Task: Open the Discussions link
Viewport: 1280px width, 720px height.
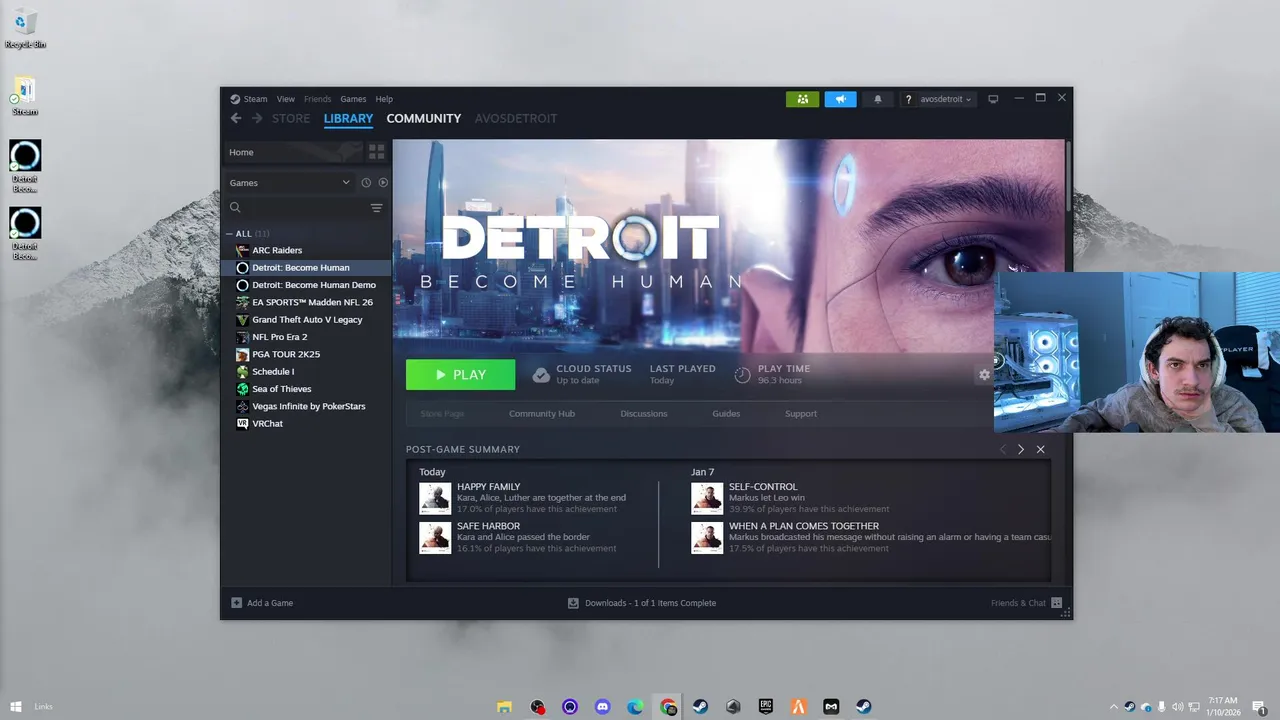Action: [x=644, y=414]
